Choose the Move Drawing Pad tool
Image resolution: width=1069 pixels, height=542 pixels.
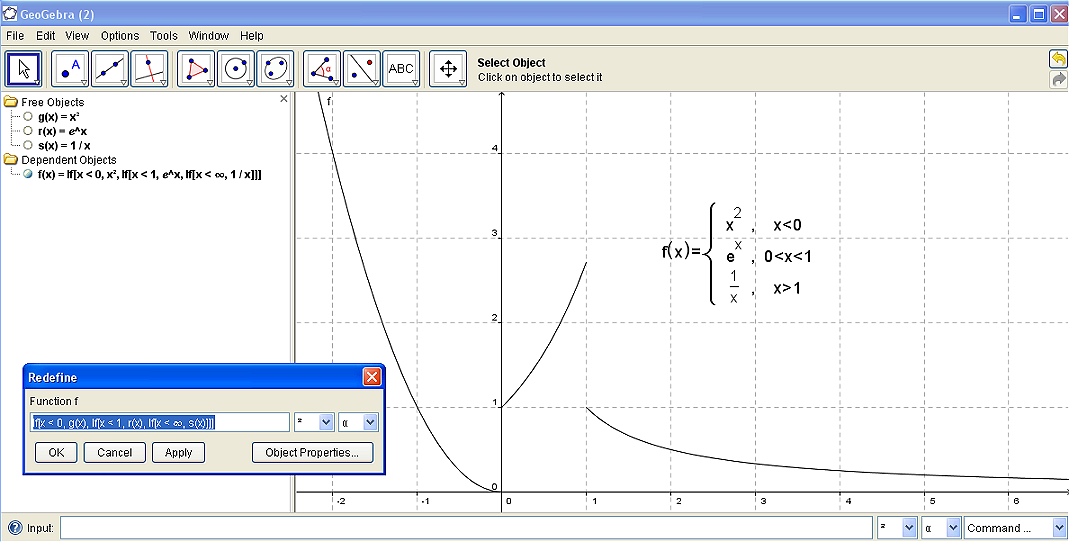coord(448,69)
